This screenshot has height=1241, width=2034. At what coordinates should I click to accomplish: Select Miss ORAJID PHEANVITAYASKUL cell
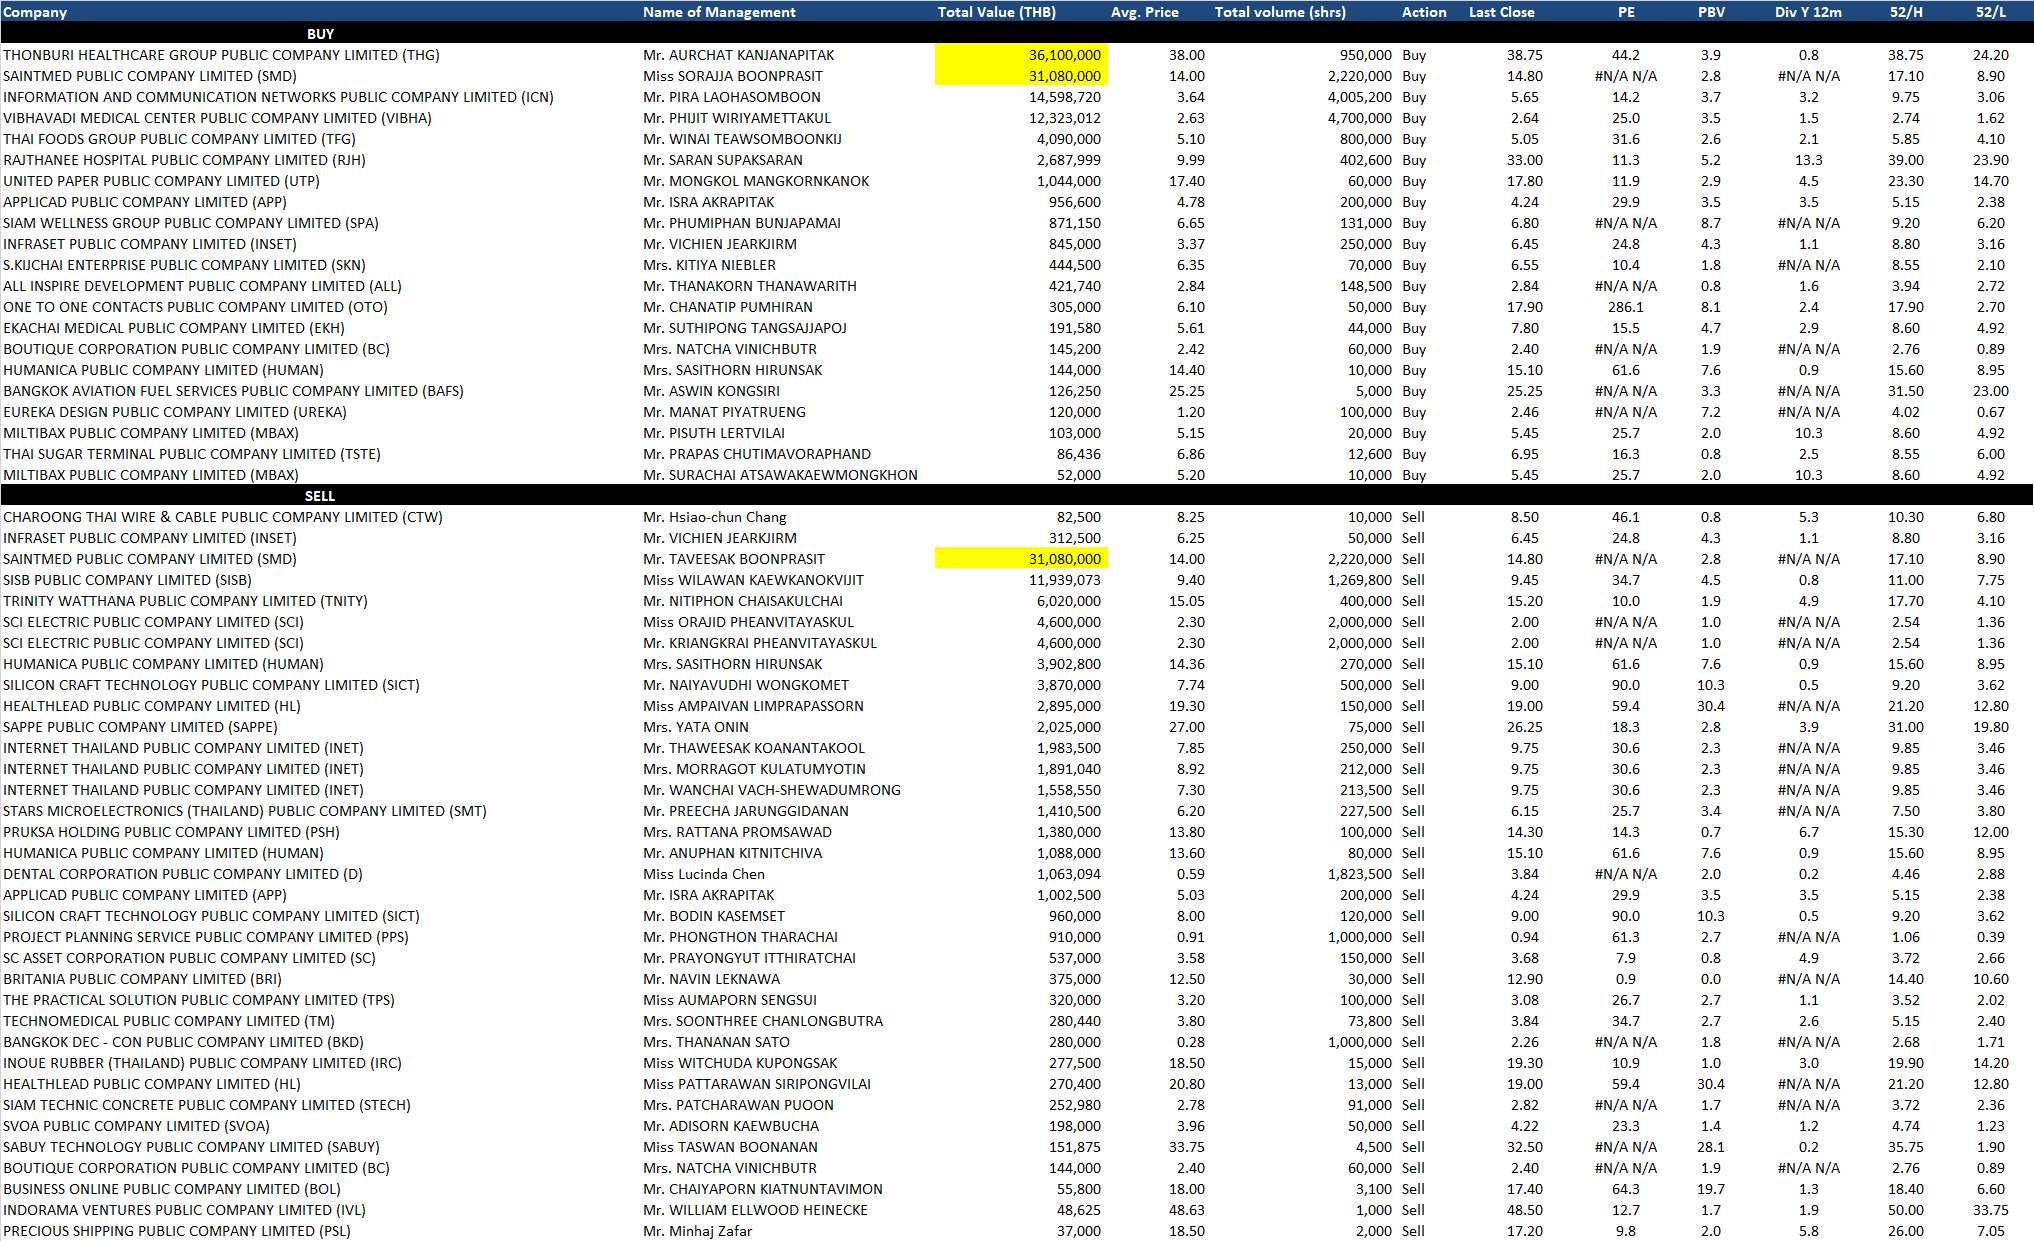749,622
